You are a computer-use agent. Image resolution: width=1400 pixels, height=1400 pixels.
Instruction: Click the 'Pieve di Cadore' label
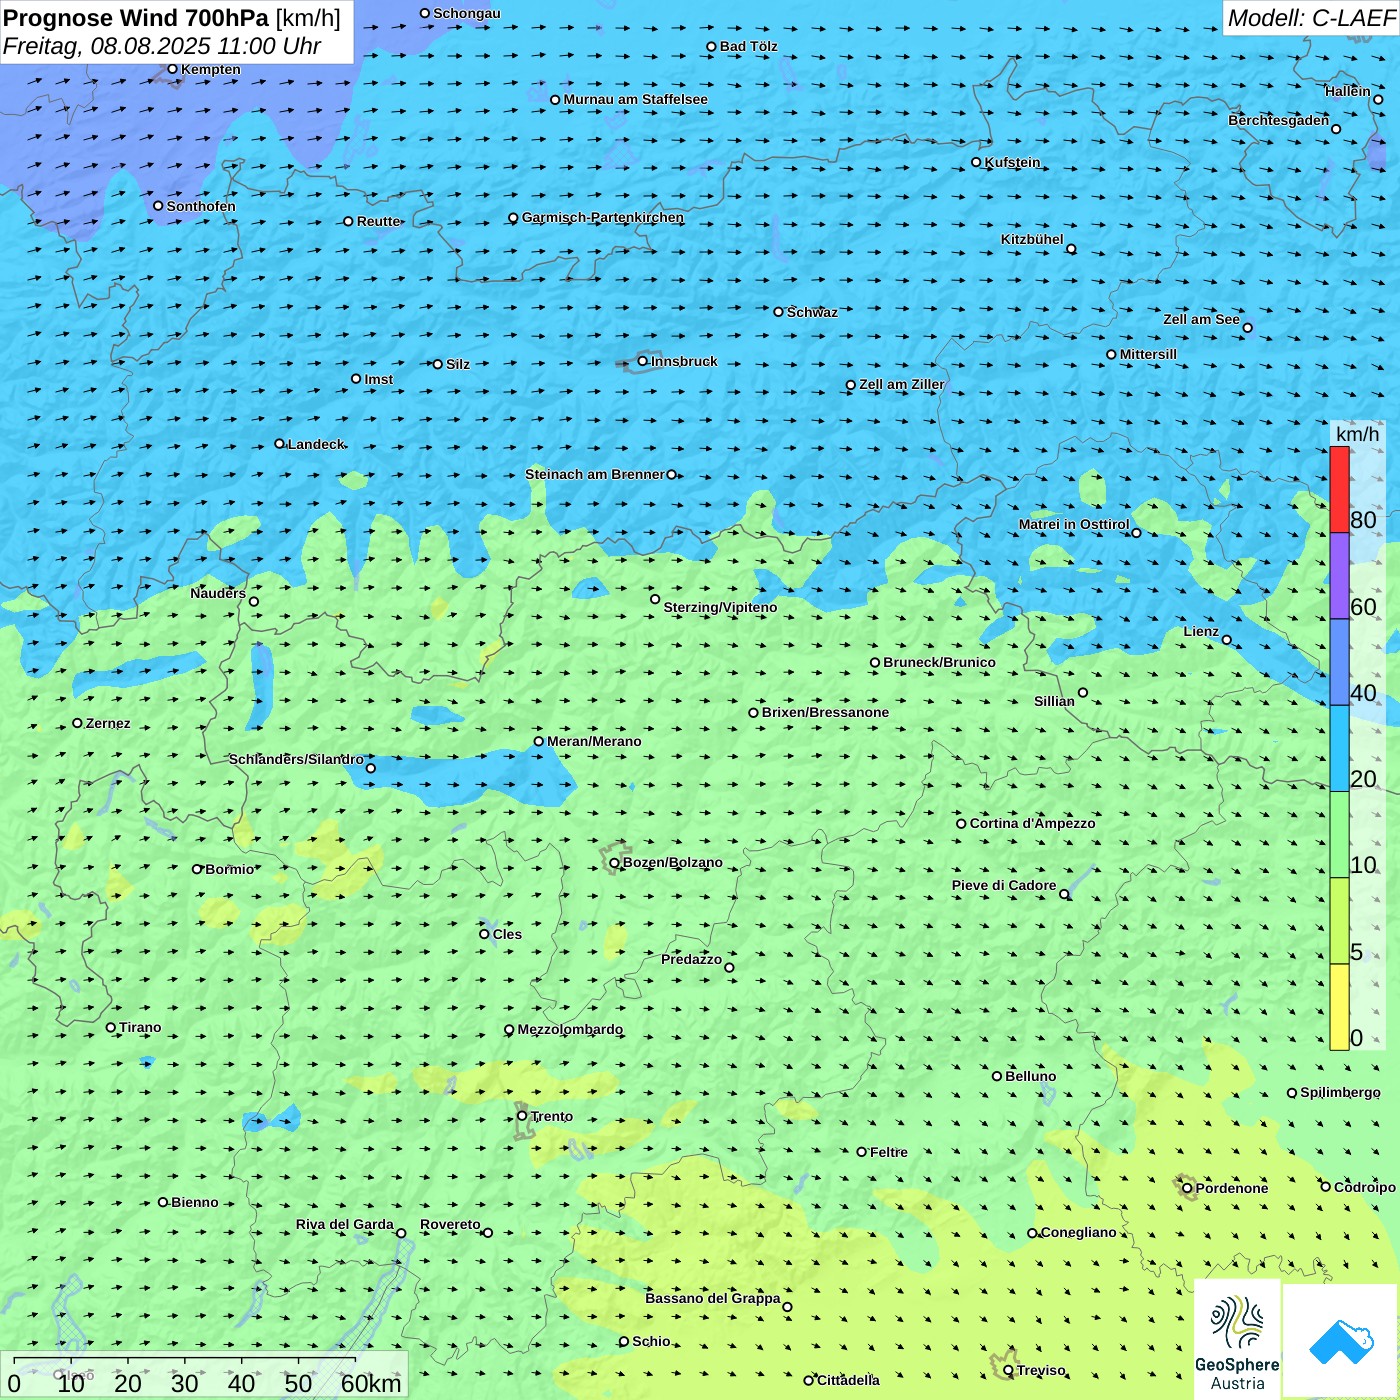(1004, 885)
